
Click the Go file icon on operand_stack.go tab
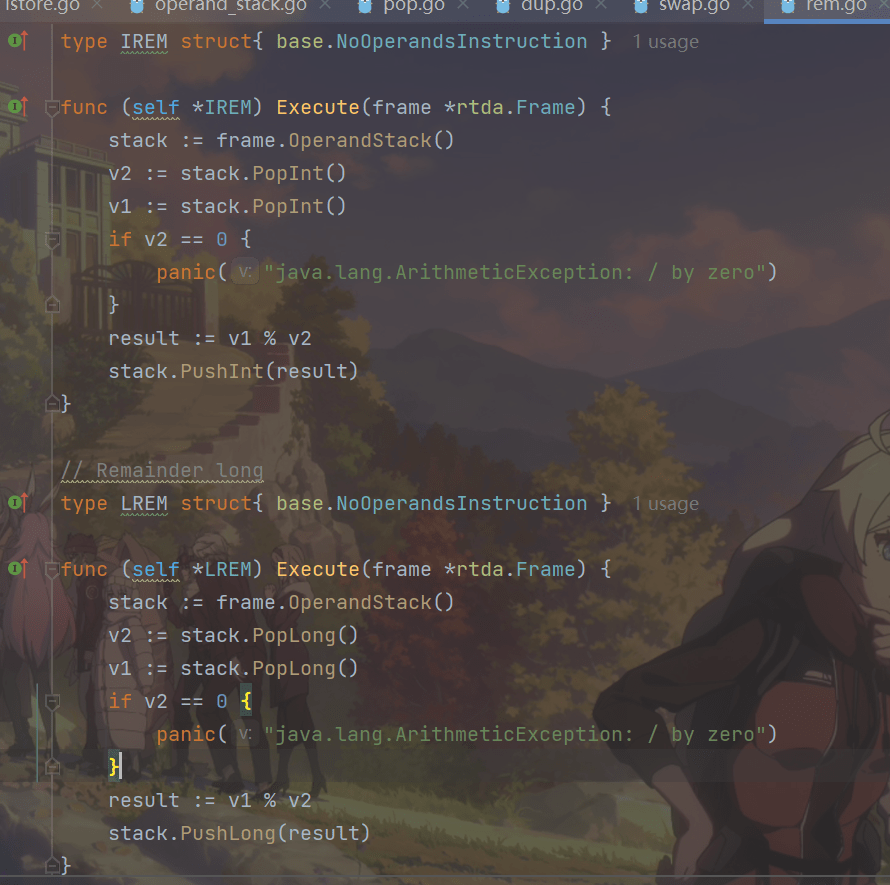point(136,7)
